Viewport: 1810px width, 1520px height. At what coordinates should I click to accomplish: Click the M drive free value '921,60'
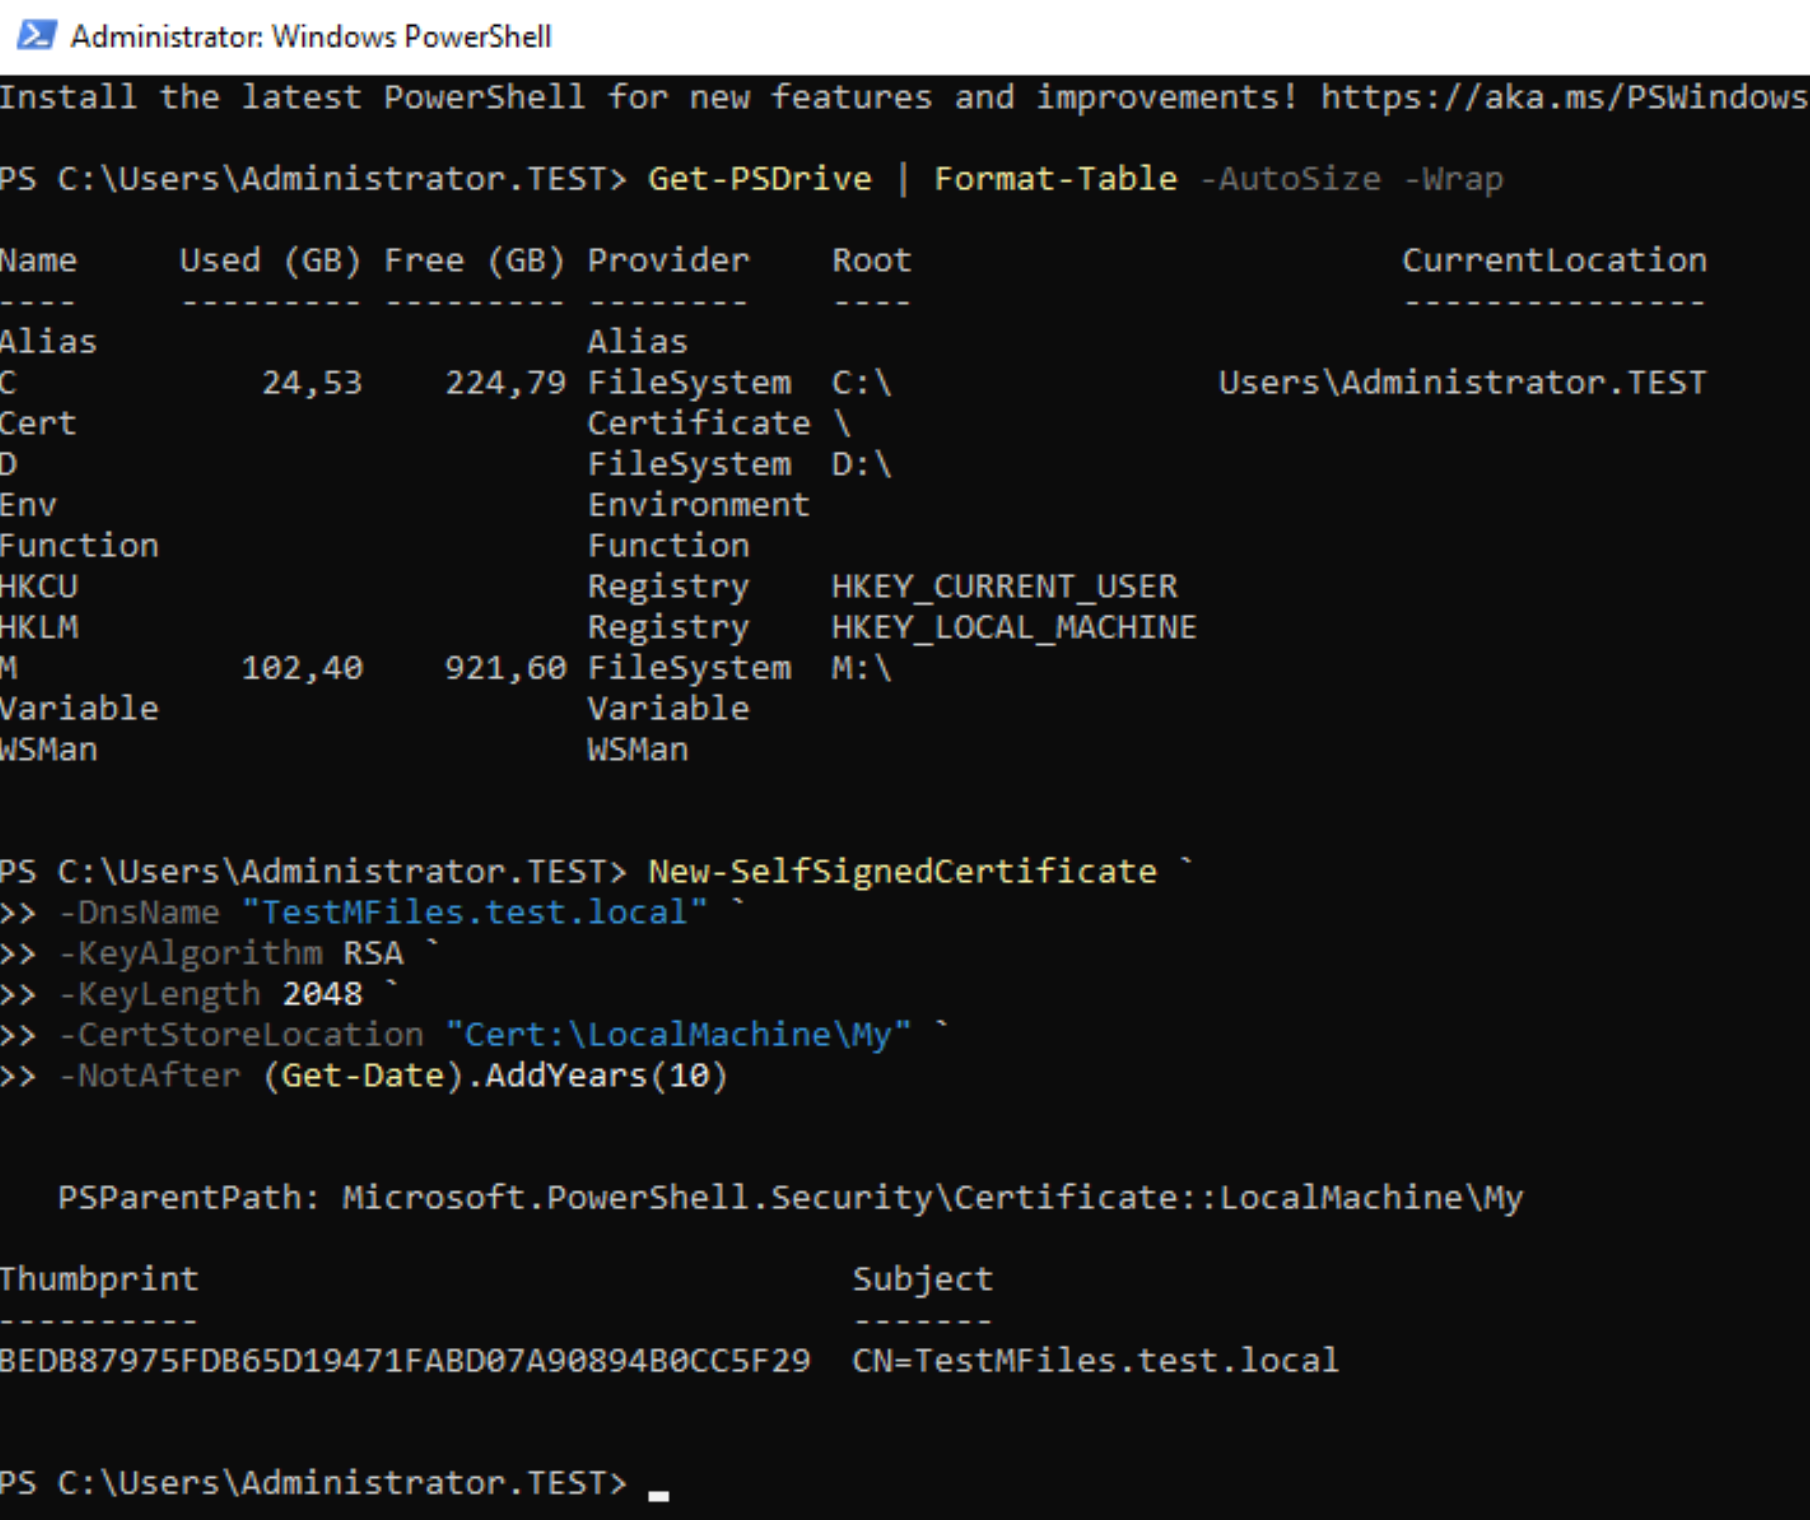tap(505, 668)
